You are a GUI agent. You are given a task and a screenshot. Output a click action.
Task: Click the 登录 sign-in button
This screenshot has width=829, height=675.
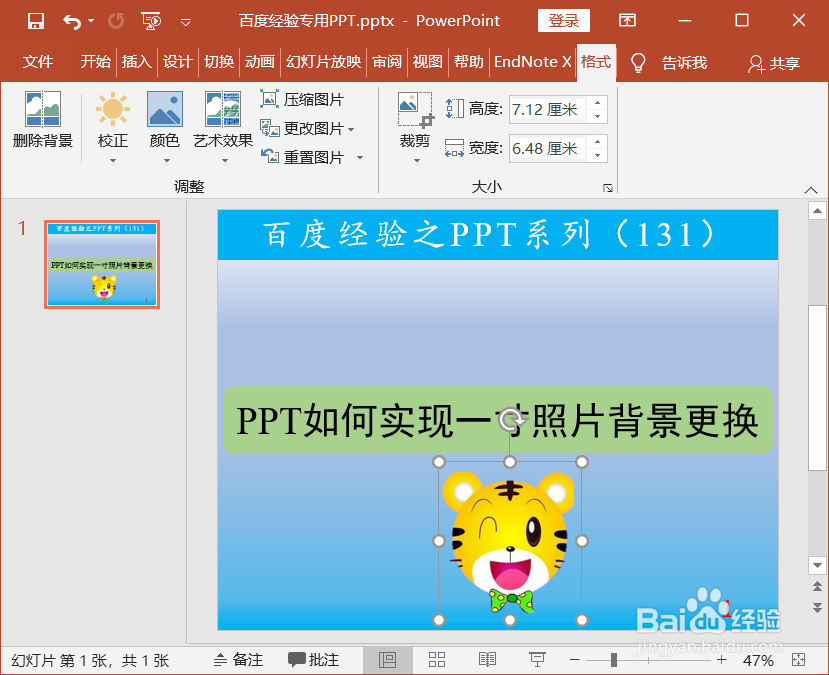(x=564, y=21)
